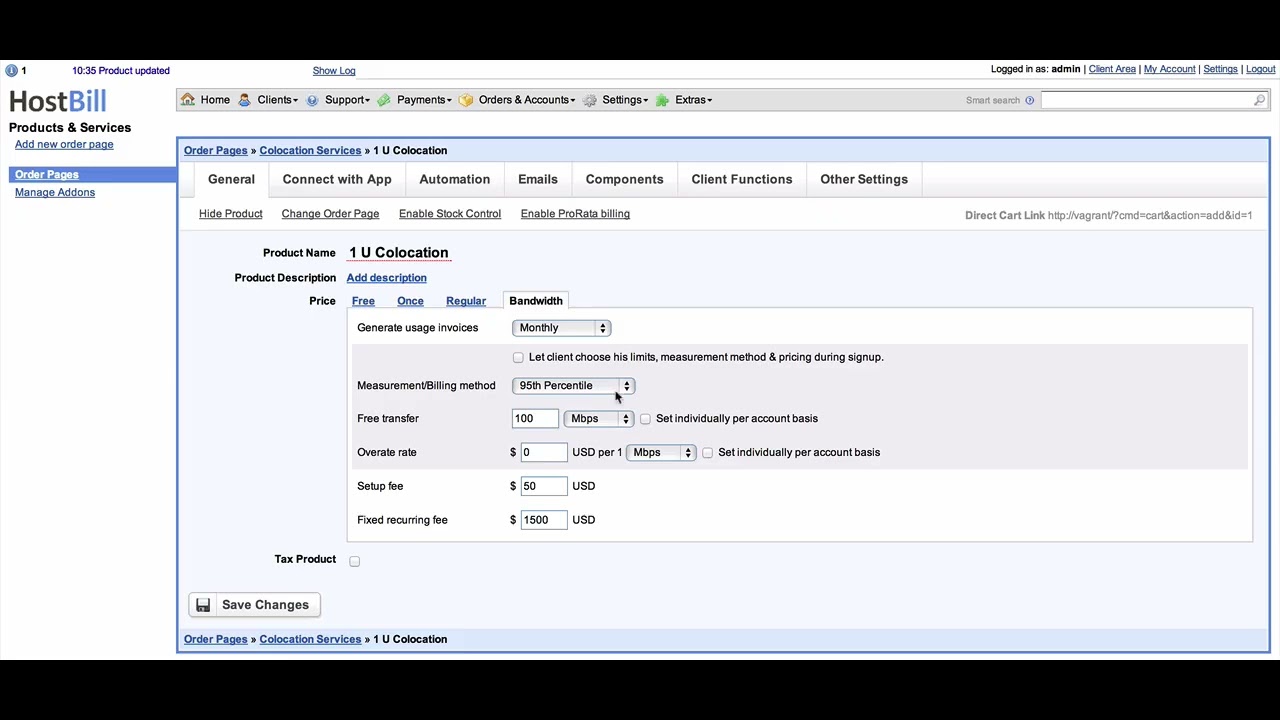The height and width of the screenshot is (720, 1280).
Task: Click My Account link at top
Action: pos(1169,70)
